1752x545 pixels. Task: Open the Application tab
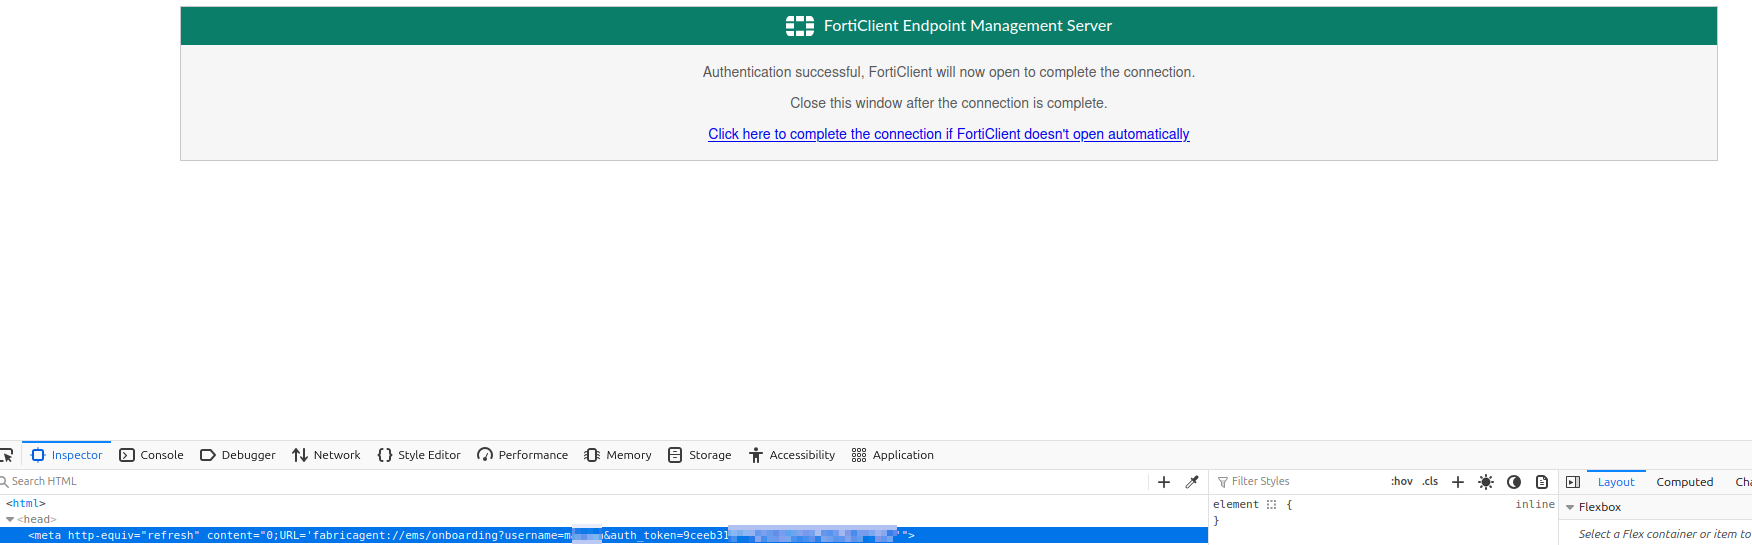point(893,455)
